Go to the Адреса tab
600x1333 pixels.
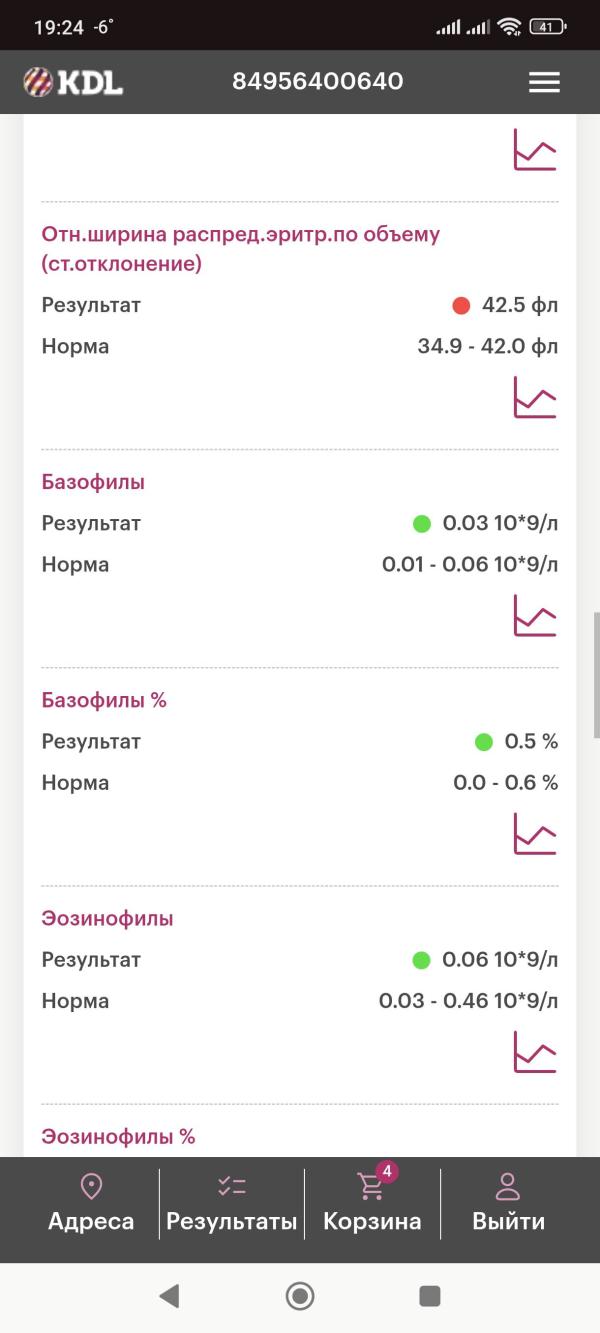(91, 1203)
